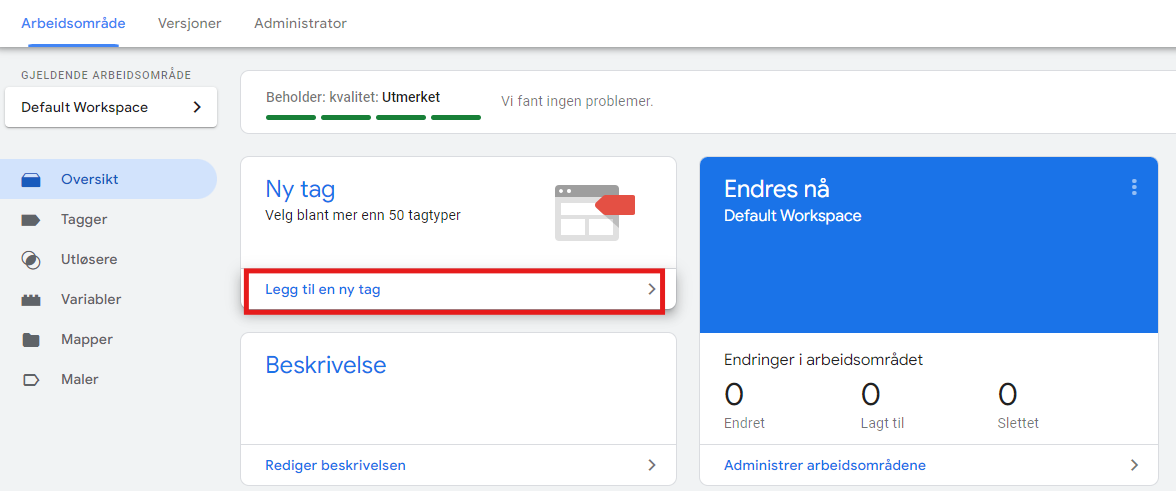Click the Legg til en ny tag link
The width and height of the screenshot is (1176, 491).
tap(323, 289)
